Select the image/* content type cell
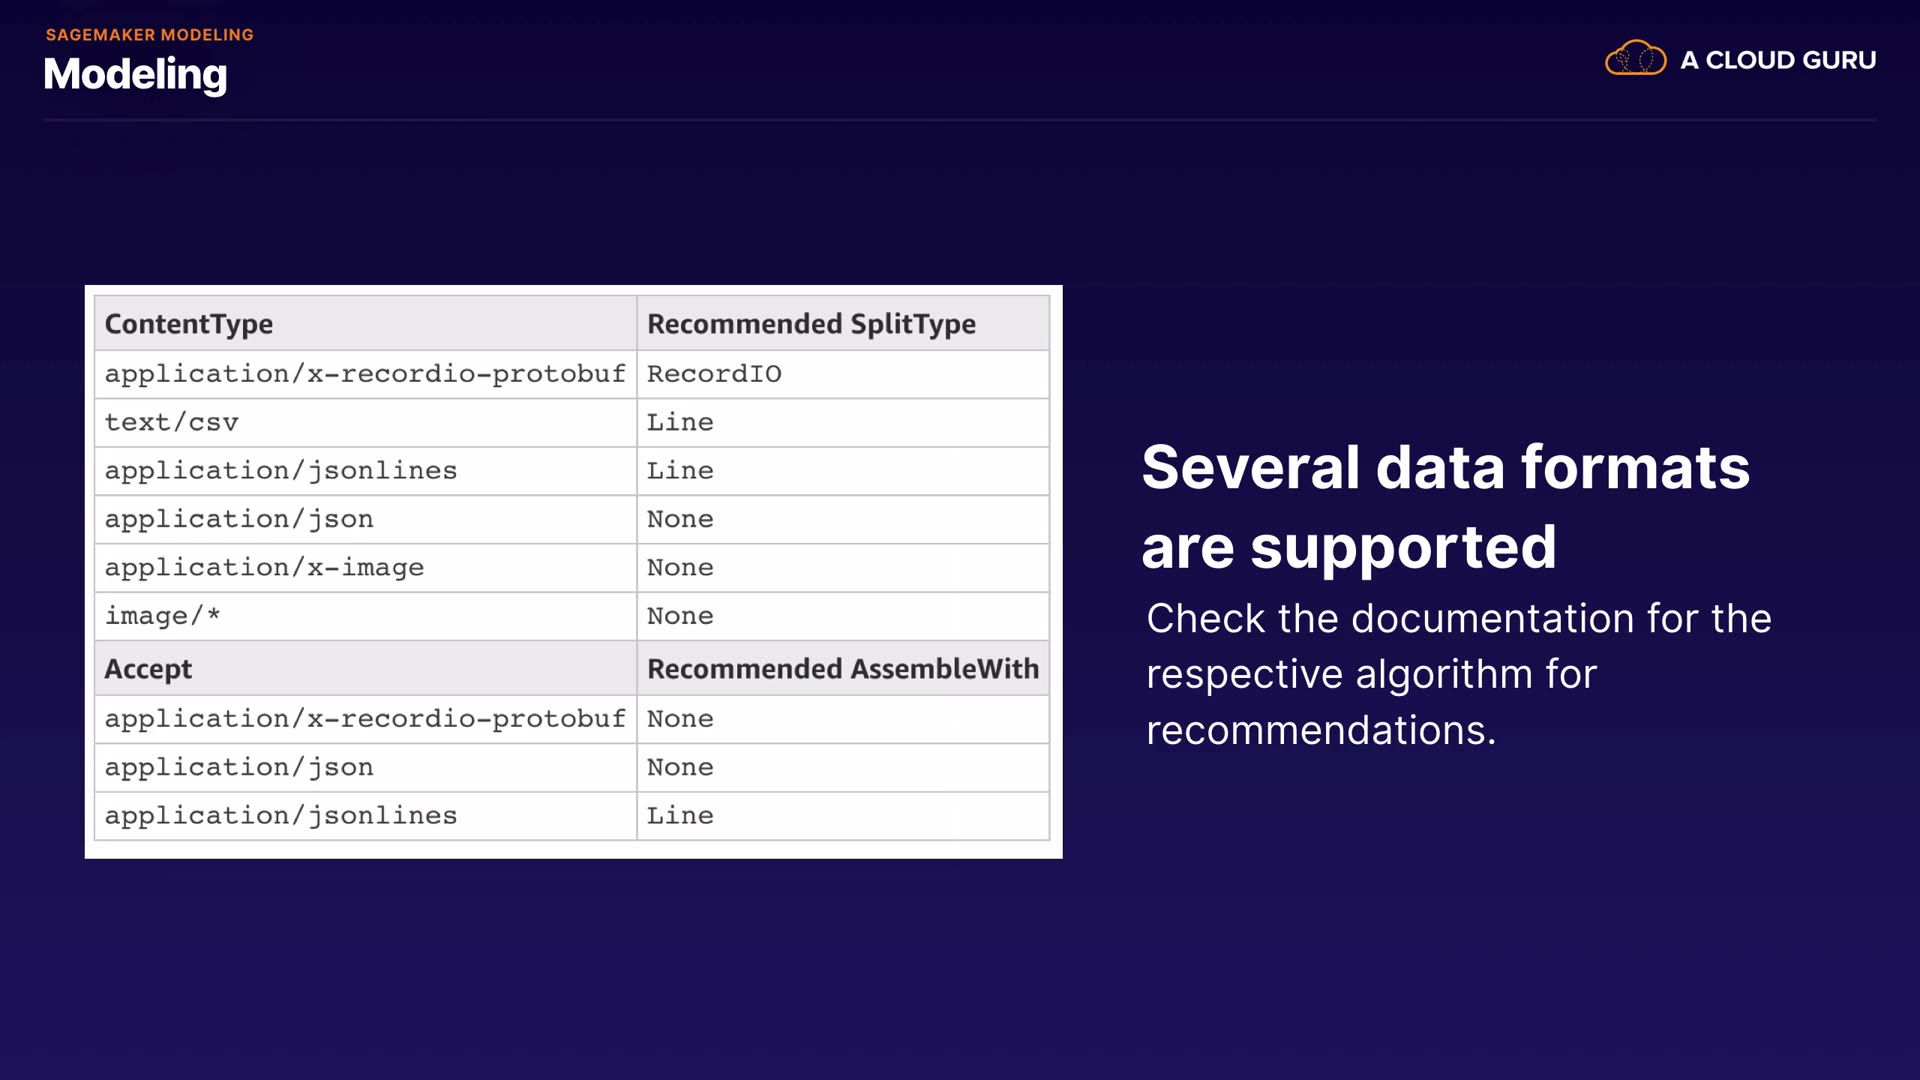Viewport: 1920px width, 1080px height. click(162, 616)
